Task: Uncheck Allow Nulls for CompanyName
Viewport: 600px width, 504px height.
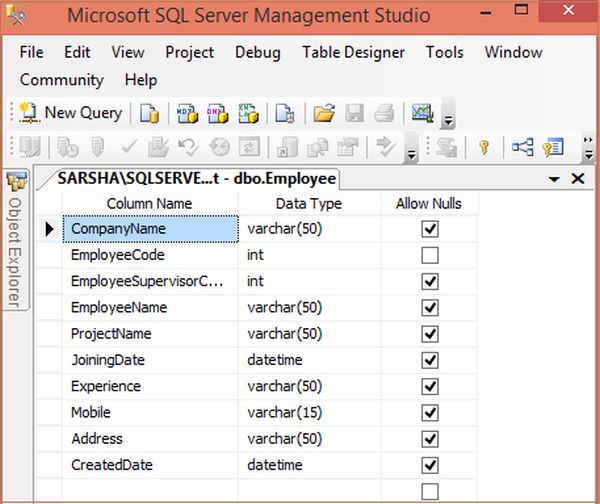Action: click(x=429, y=229)
